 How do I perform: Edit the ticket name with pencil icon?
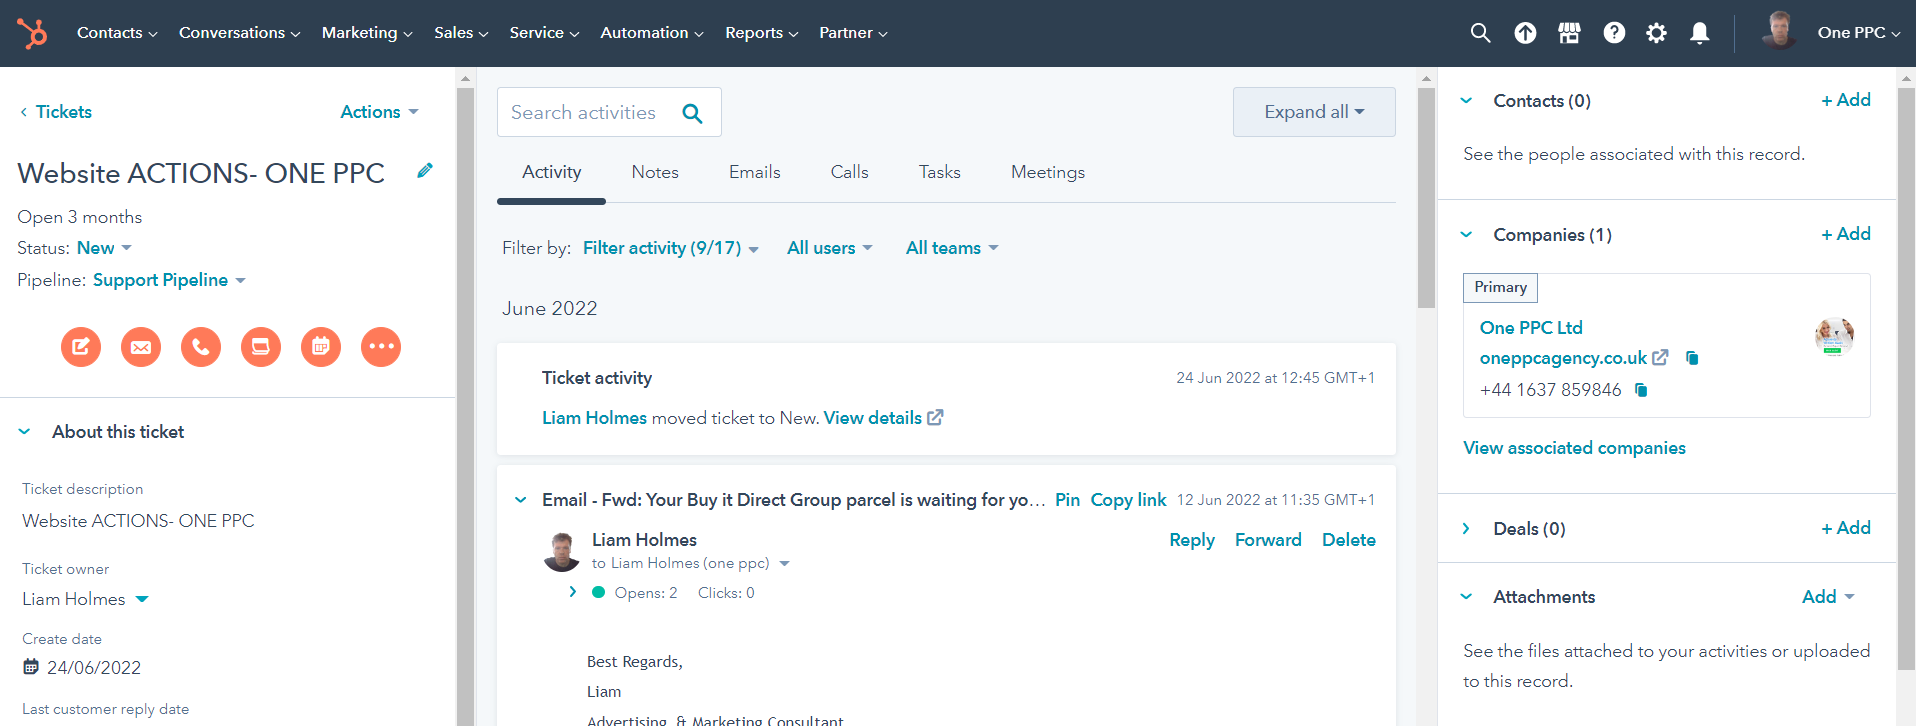pyautogui.click(x=425, y=171)
